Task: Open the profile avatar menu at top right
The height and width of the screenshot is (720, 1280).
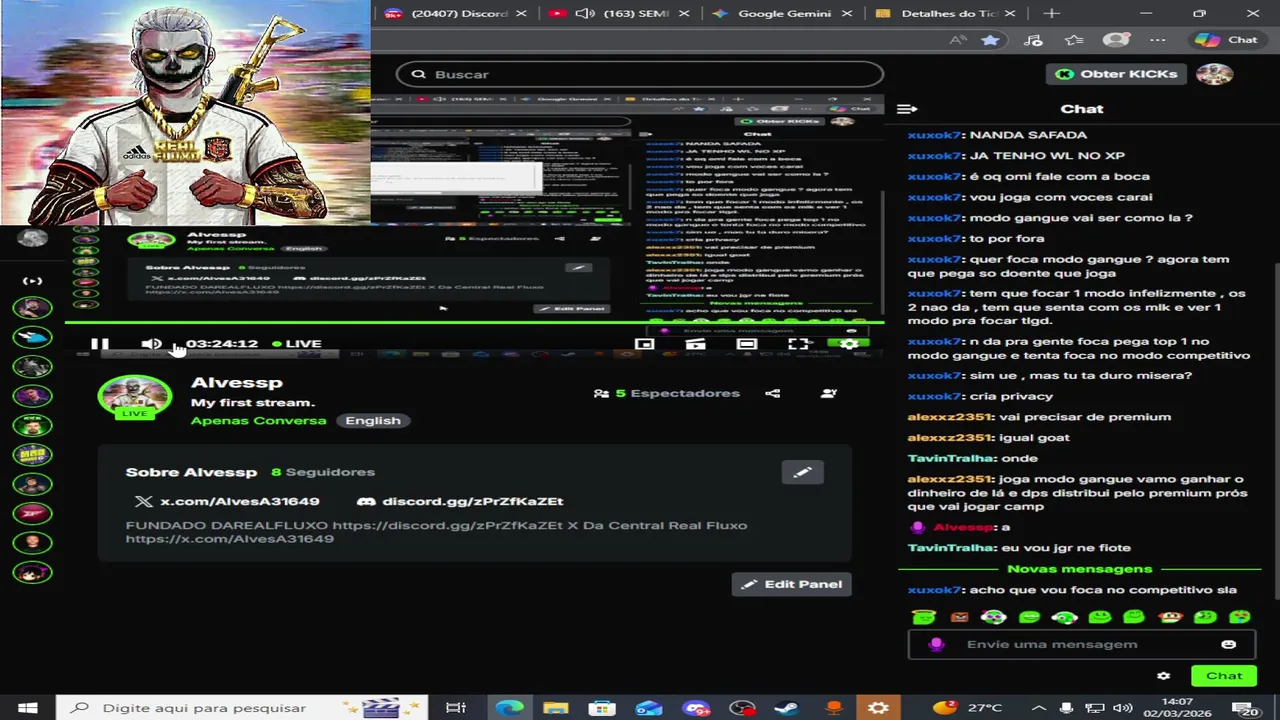Action: [1214, 74]
